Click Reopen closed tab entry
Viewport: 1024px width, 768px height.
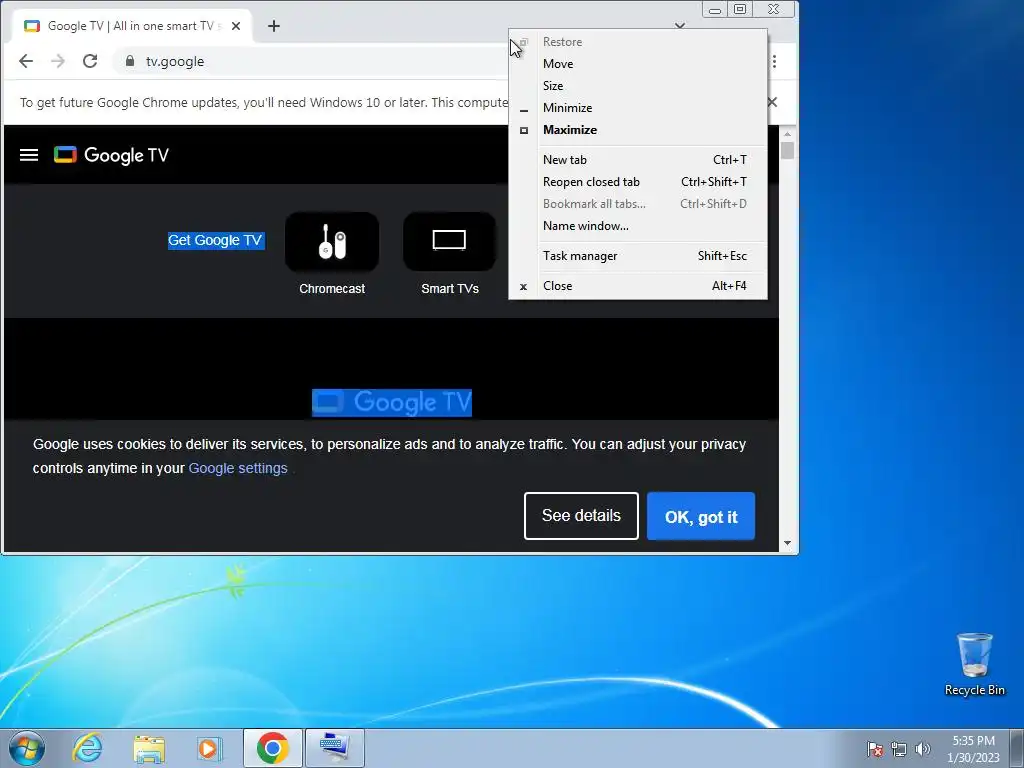tap(638, 182)
